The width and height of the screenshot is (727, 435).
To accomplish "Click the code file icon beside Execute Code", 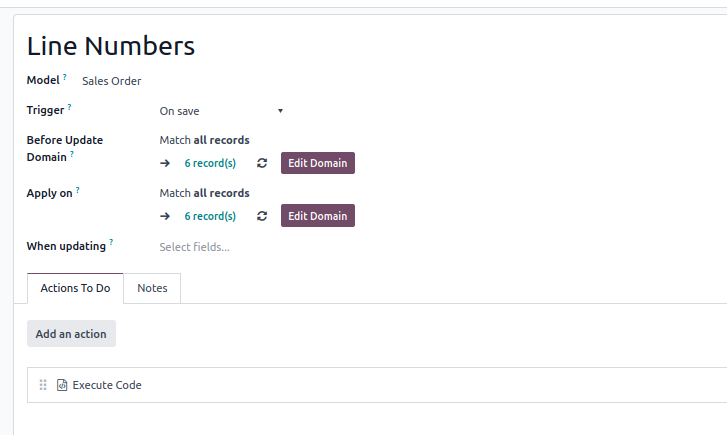I will (x=62, y=385).
